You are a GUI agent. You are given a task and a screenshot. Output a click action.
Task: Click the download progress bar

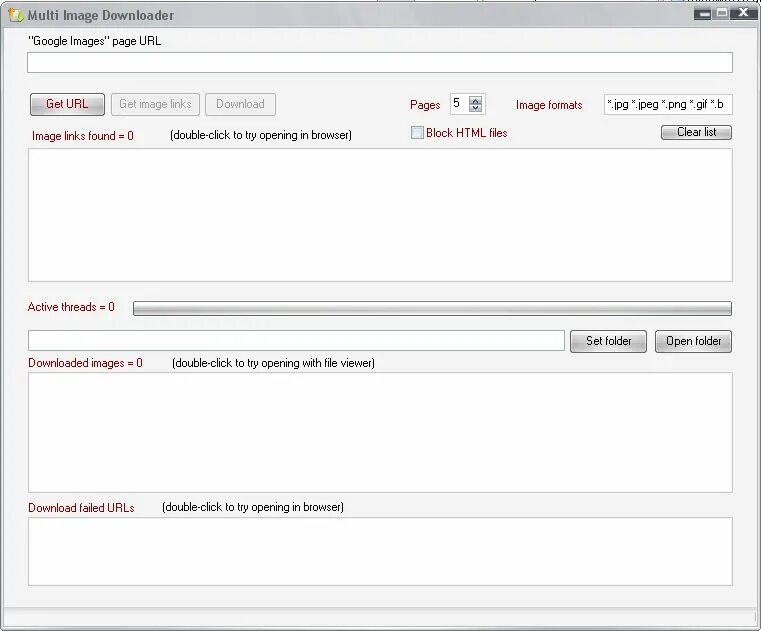pyautogui.click(x=432, y=308)
